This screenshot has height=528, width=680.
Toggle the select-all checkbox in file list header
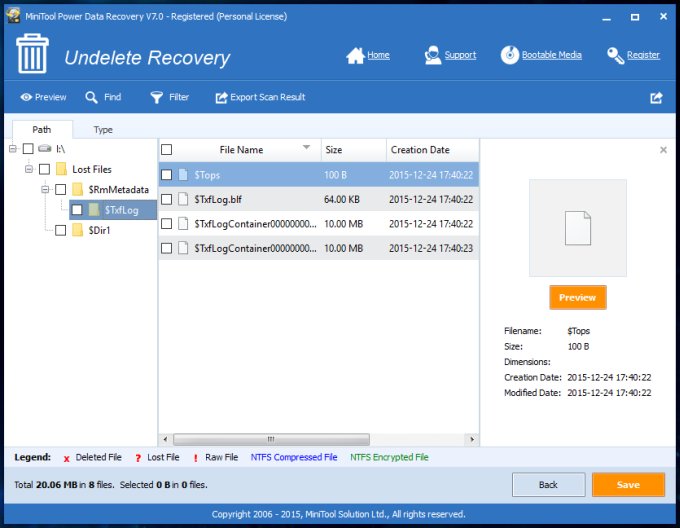(167, 150)
